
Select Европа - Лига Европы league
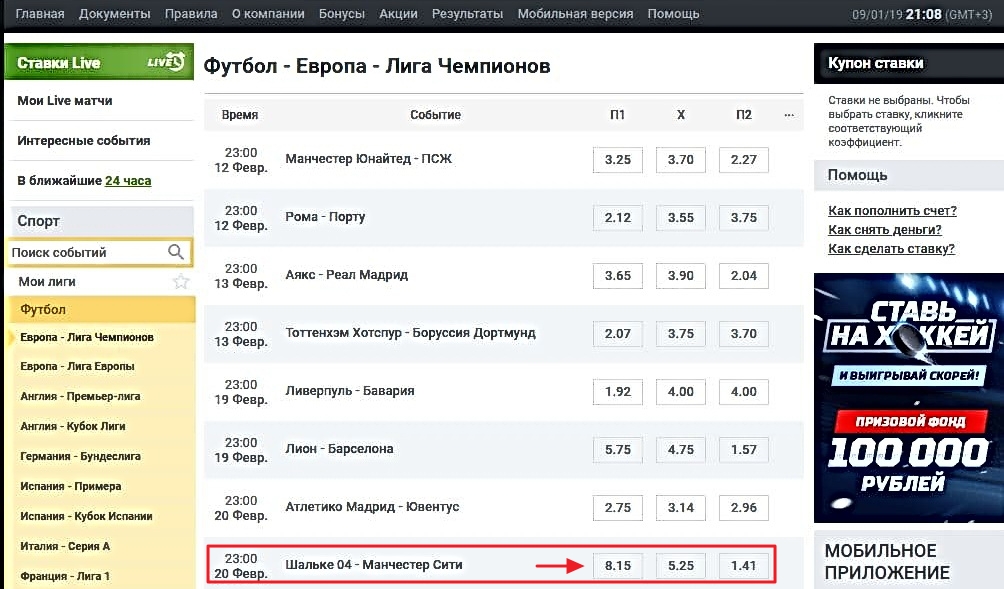coord(77,366)
